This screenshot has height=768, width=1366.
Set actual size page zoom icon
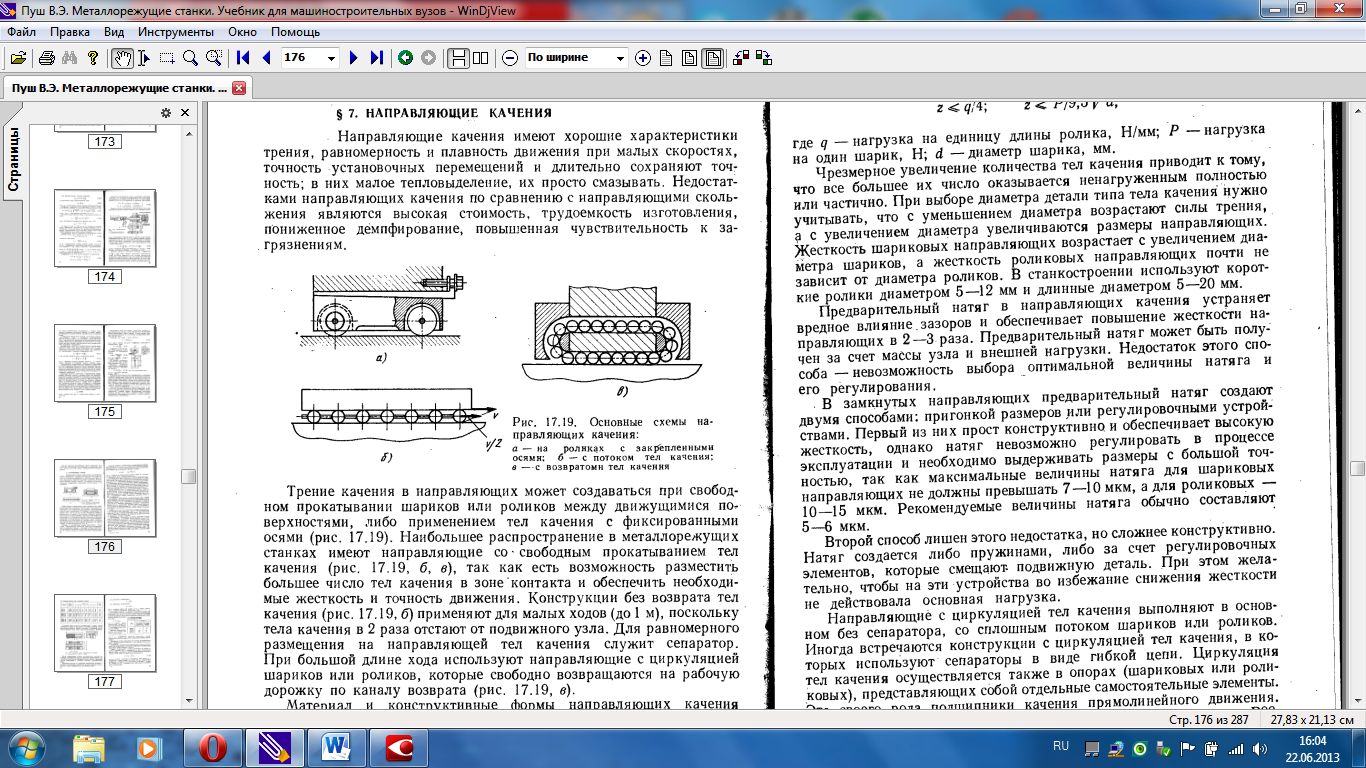(x=666, y=58)
